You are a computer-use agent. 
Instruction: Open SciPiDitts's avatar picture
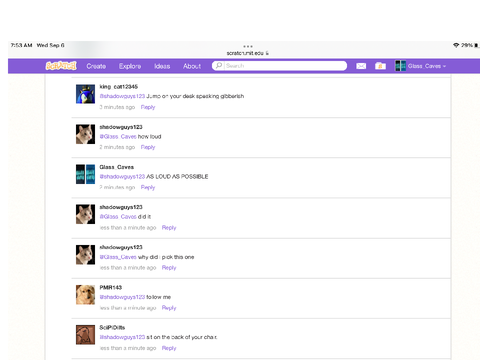(x=85, y=335)
